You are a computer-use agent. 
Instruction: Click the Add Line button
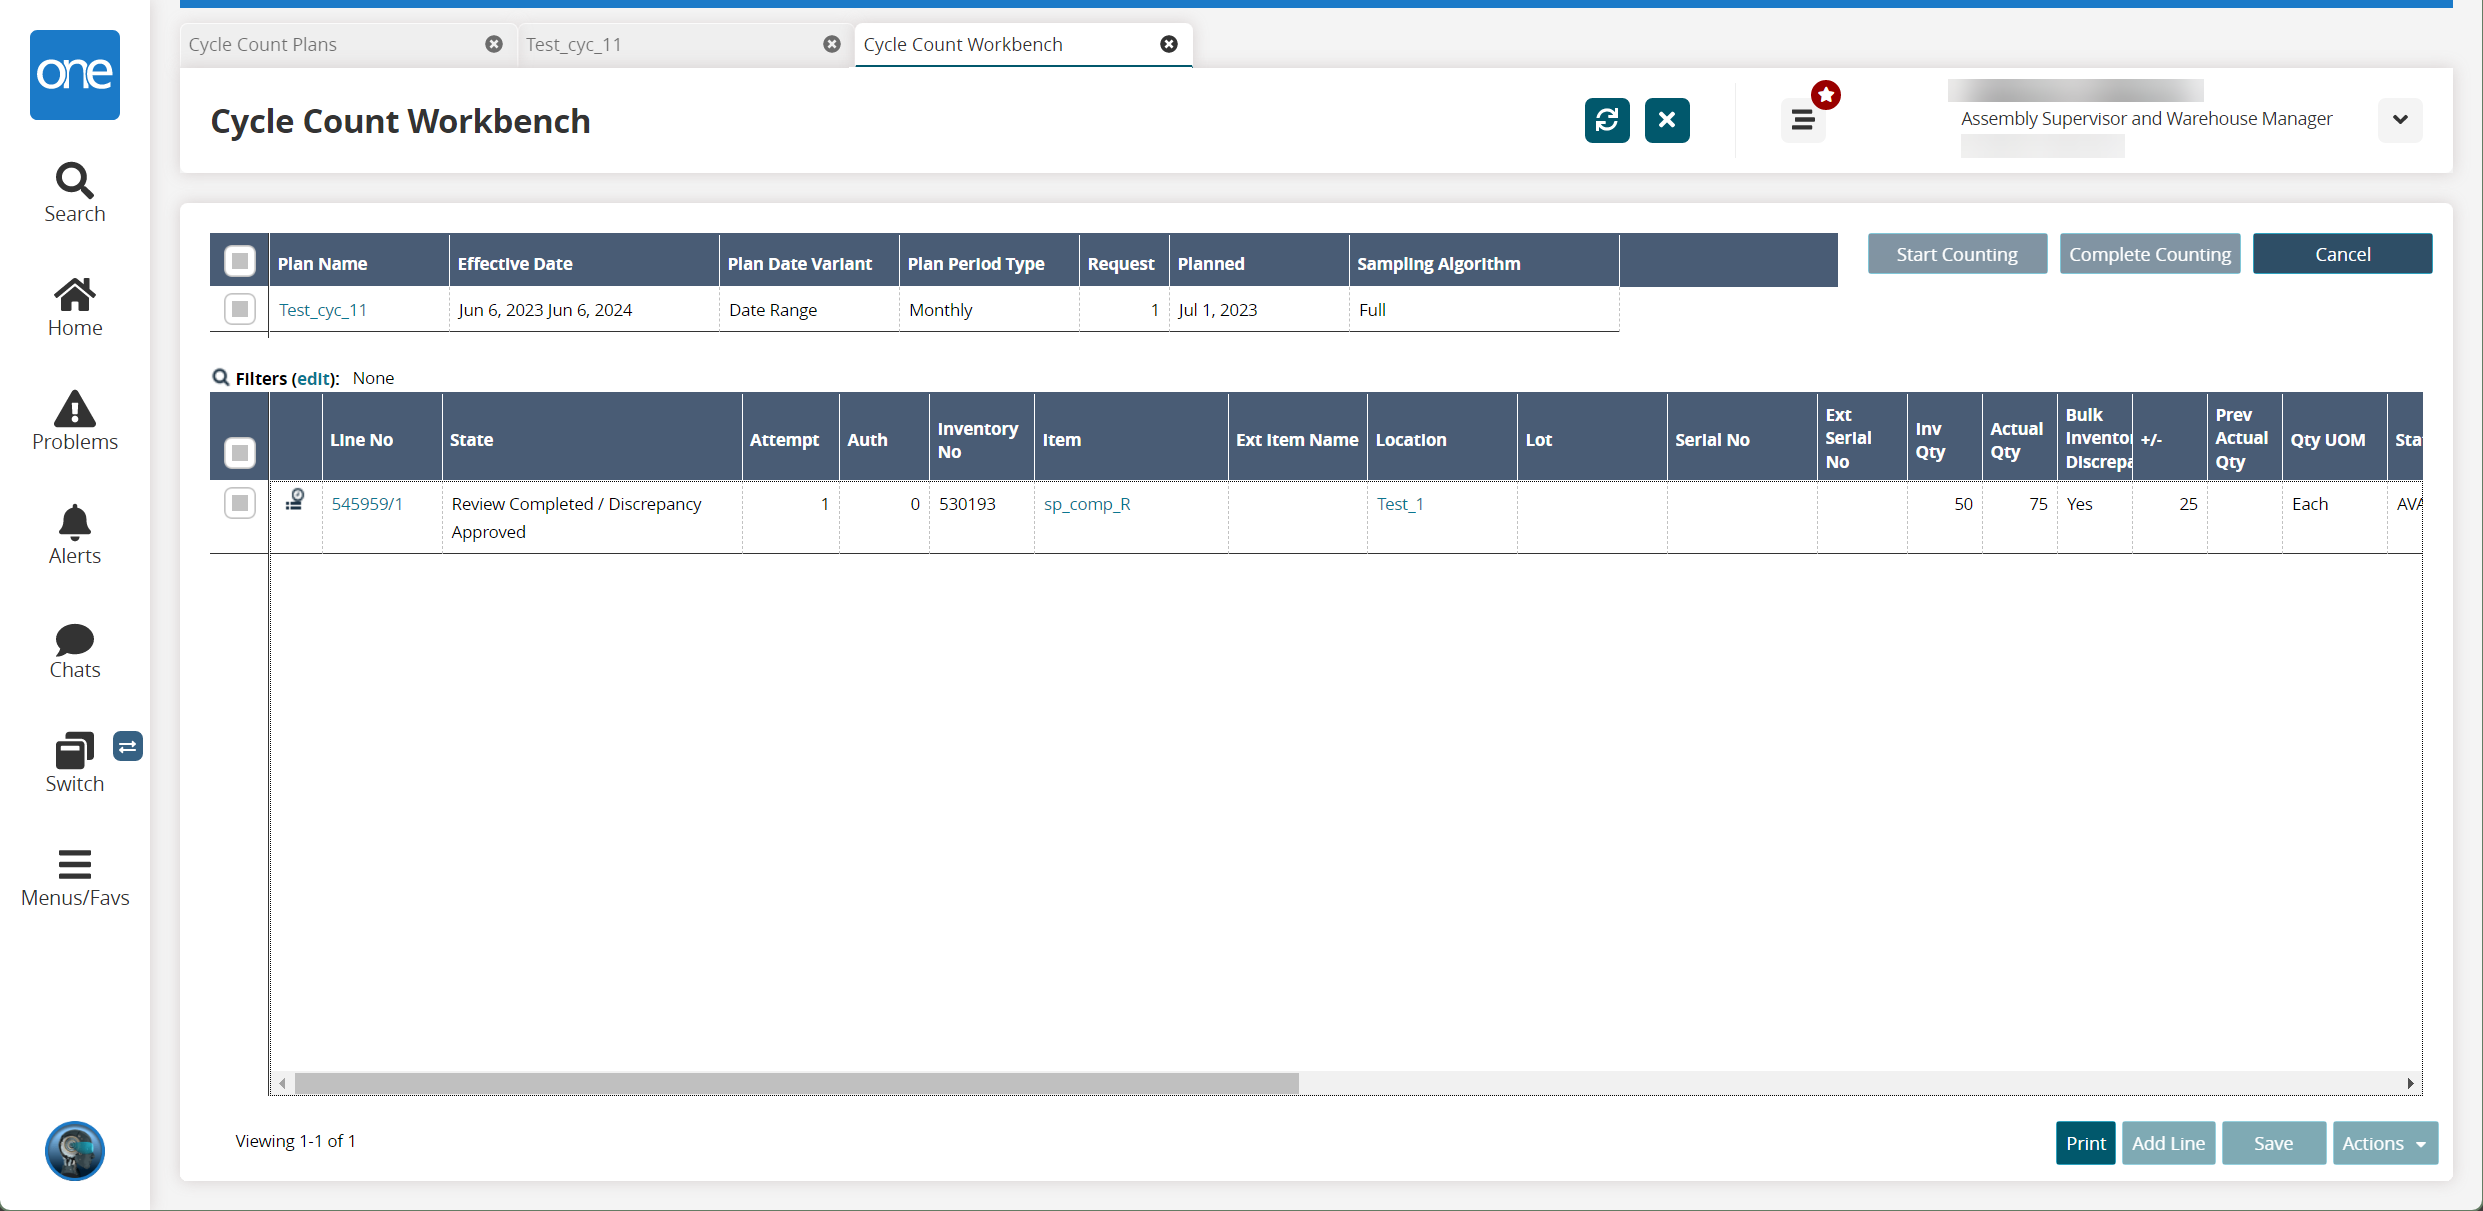2166,1143
